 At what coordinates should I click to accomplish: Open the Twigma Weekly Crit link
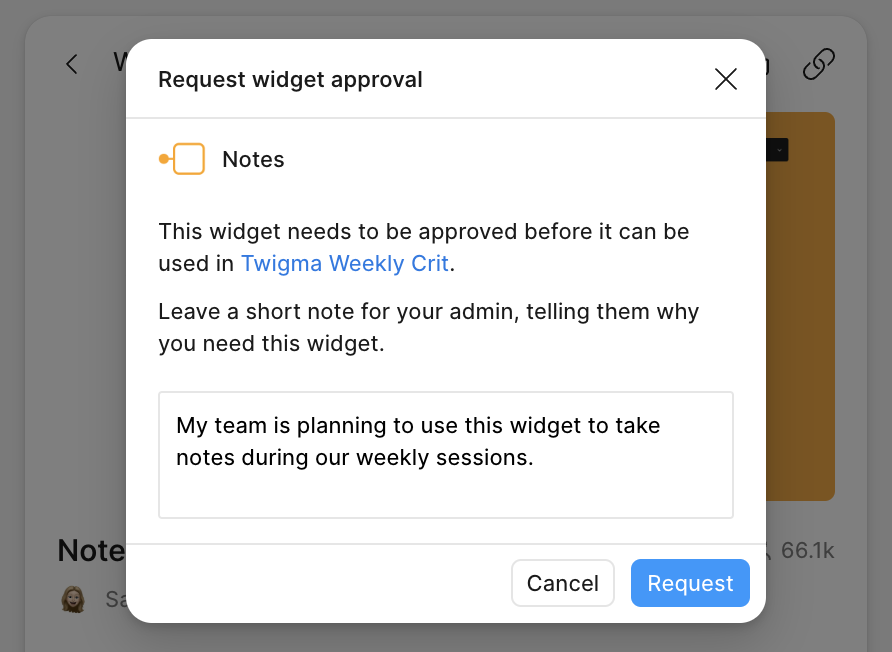(345, 263)
